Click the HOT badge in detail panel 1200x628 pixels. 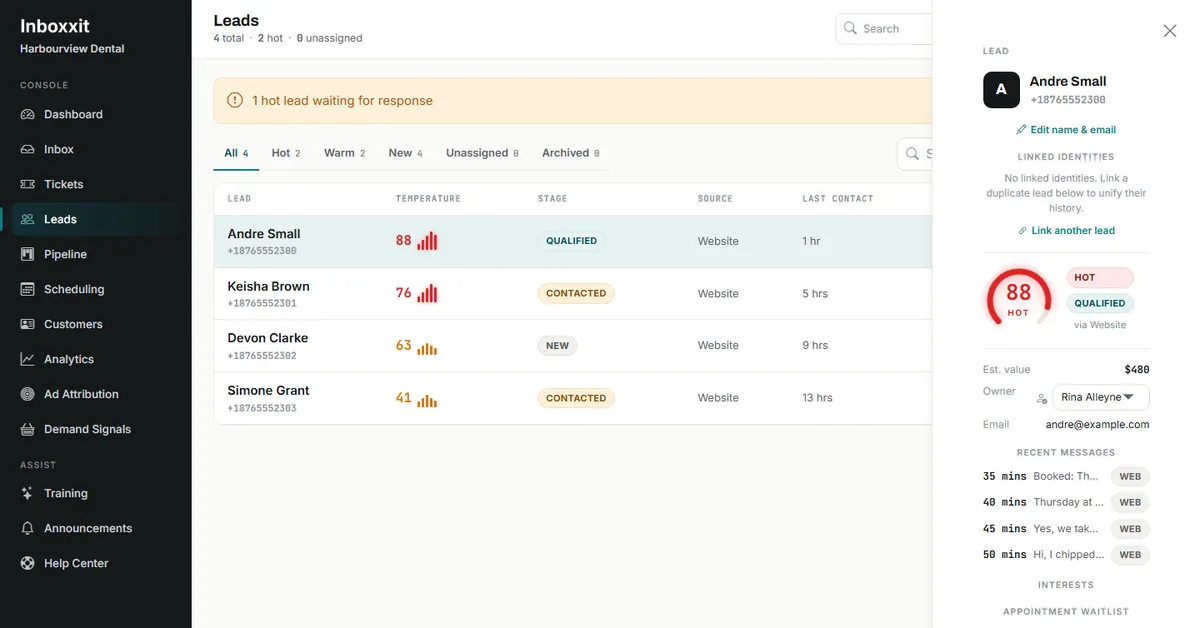(1100, 277)
